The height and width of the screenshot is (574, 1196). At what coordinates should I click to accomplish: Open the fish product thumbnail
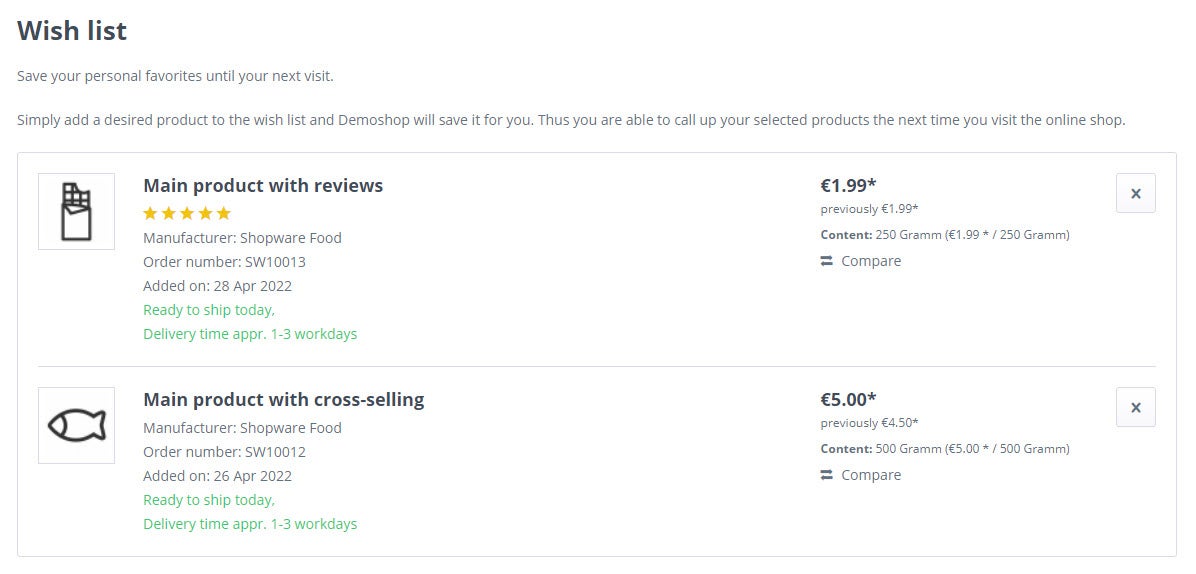76,425
